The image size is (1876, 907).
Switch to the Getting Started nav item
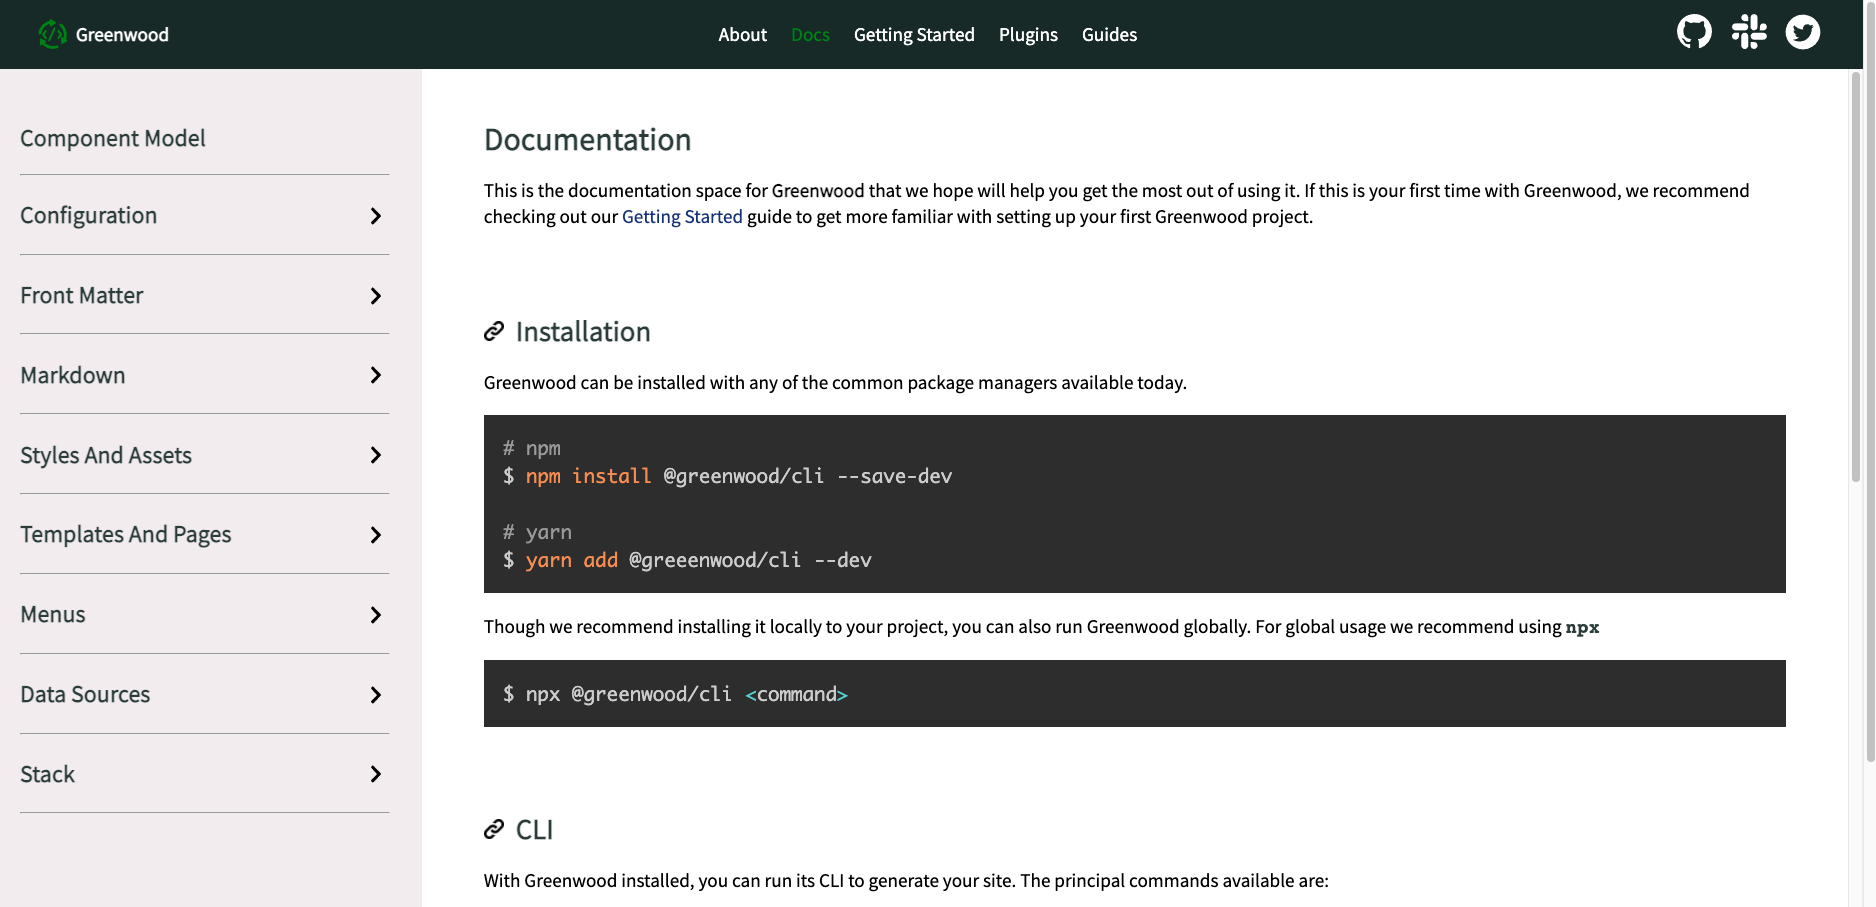tap(914, 34)
